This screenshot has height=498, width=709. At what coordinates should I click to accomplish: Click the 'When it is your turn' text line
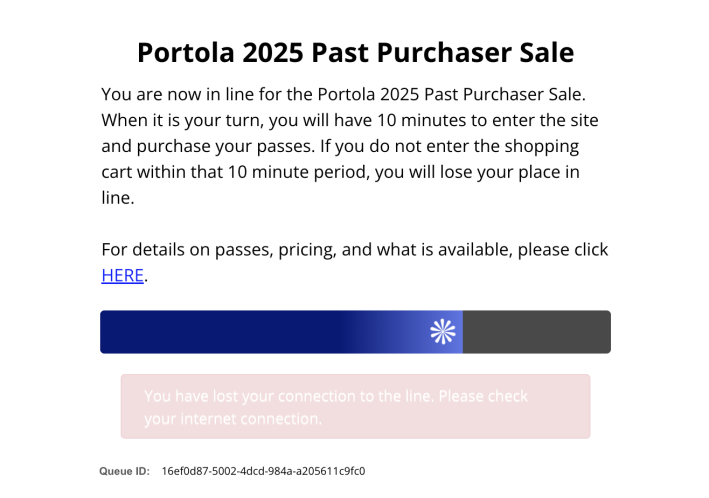pos(350,120)
